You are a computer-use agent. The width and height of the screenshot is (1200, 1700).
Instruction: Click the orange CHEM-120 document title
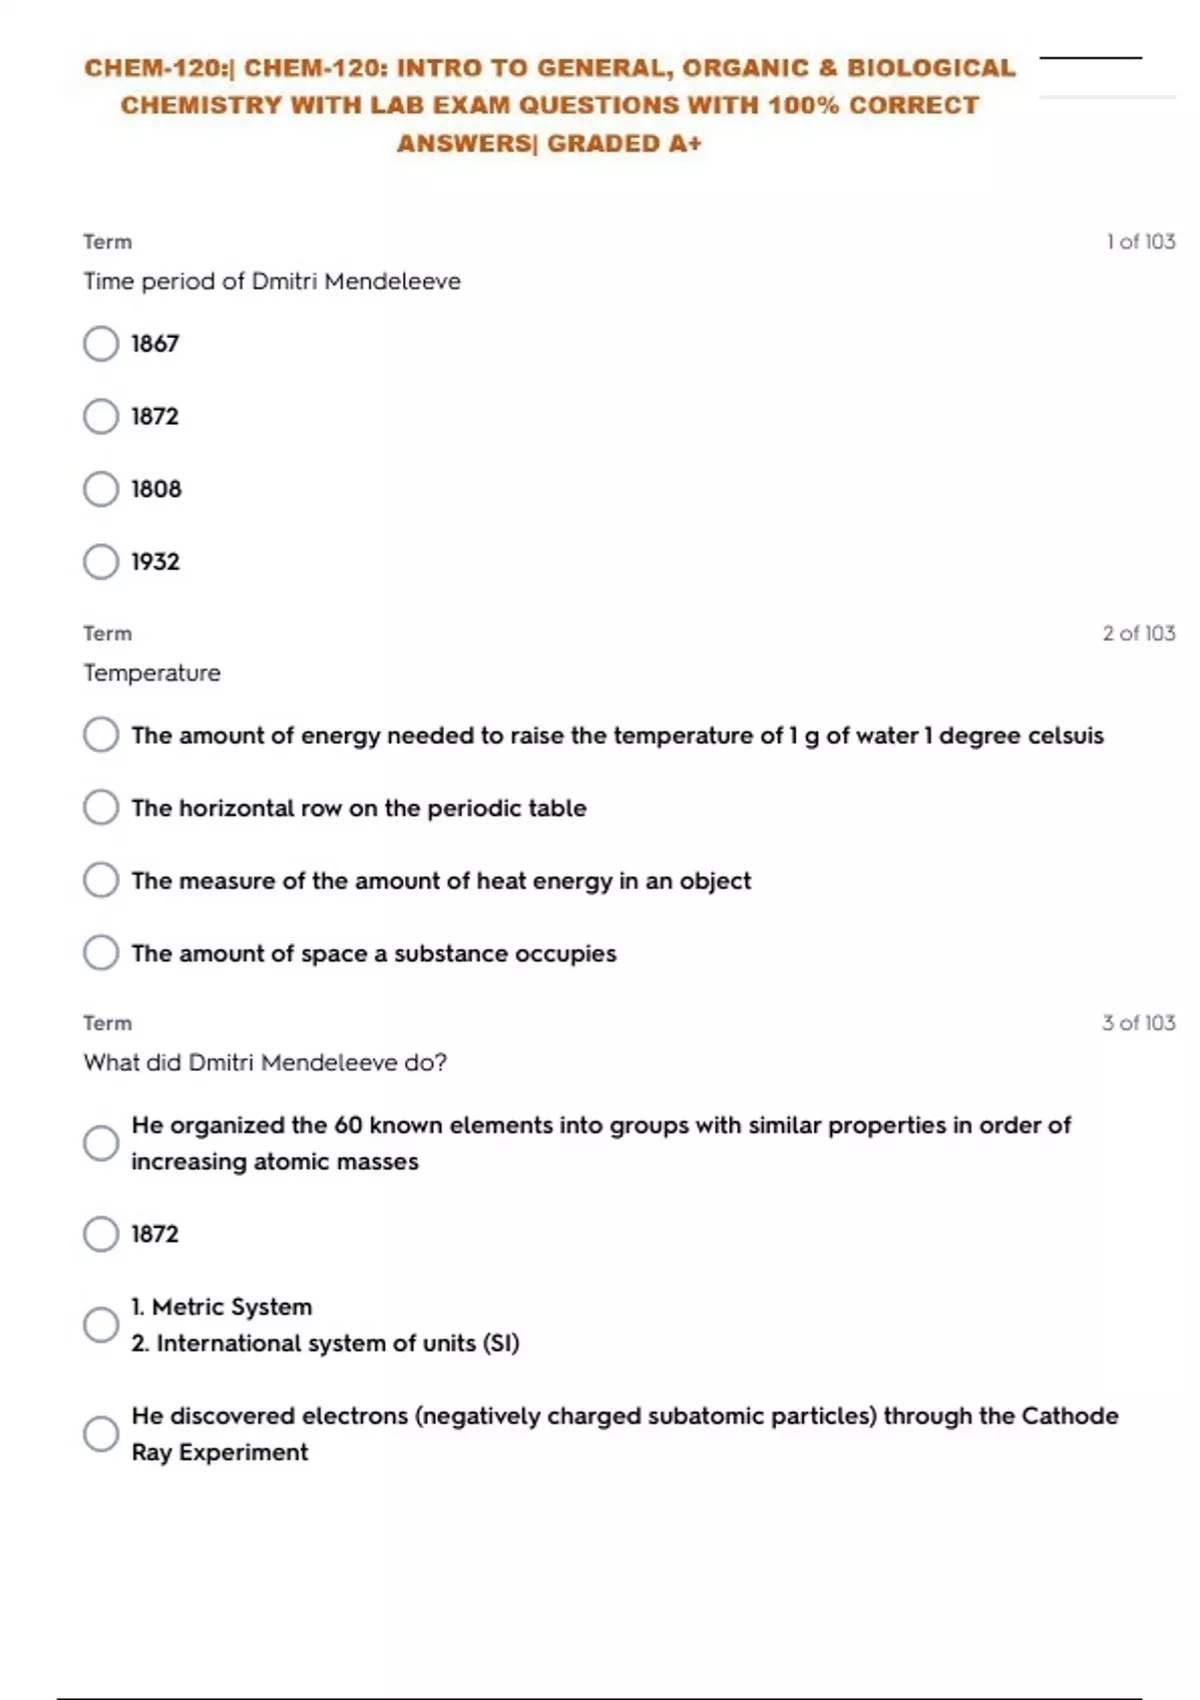(549, 105)
